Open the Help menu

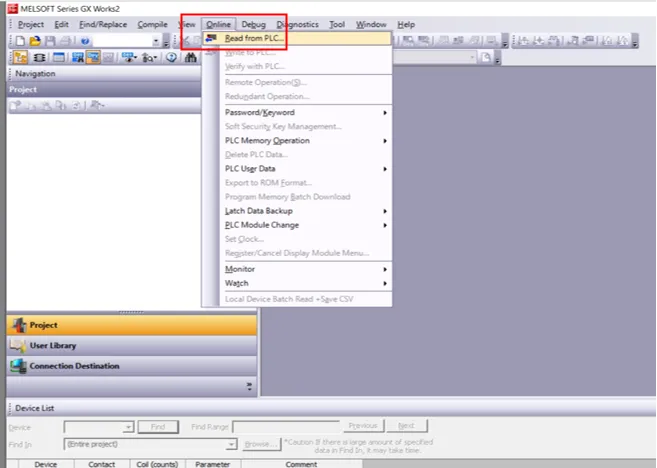[x=406, y=24]
